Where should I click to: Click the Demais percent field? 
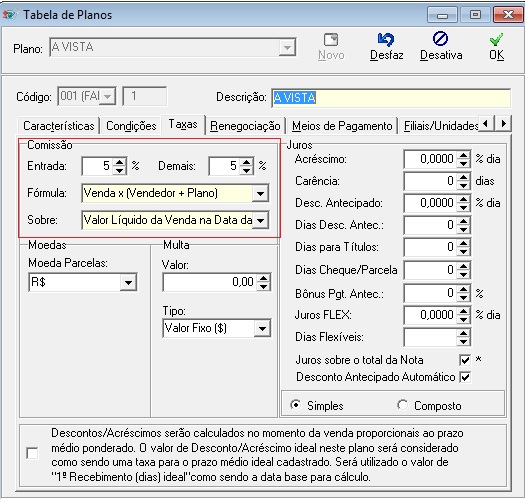click(x=225, y=166)
